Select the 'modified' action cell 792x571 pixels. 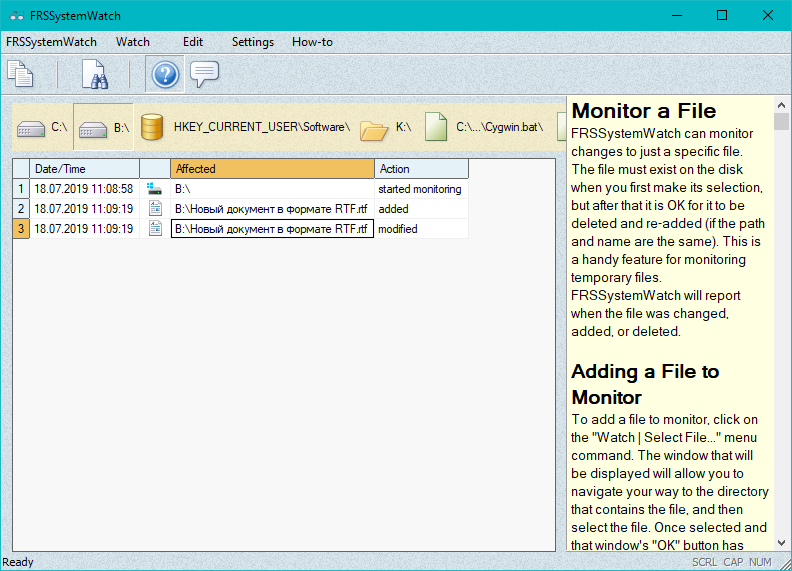pyautogui.click(x=421, y=229)
